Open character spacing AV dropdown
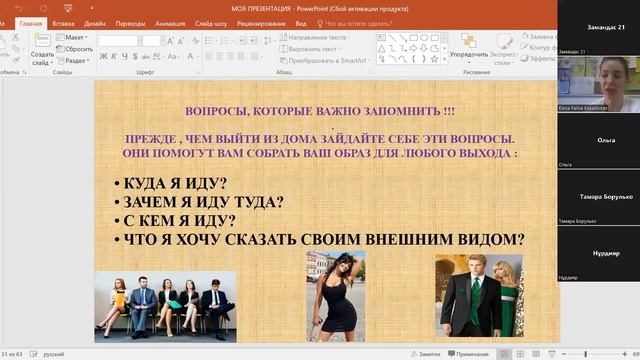Image resolution: width=640 pixels, height=360 pixels. click(x=157, y=56)
